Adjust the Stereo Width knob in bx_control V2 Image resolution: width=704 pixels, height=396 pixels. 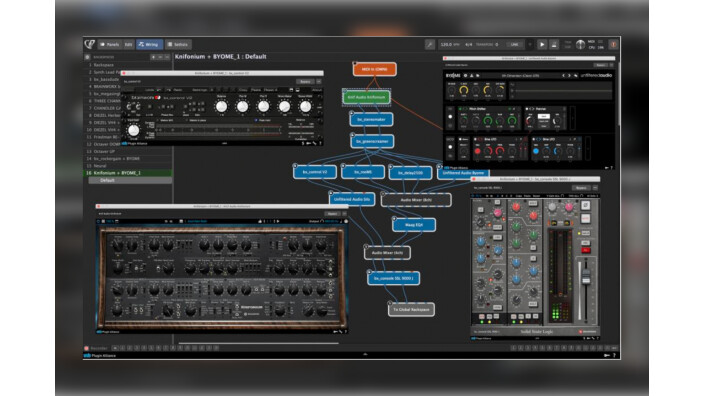pyautogui.click(x=305, y=106)
